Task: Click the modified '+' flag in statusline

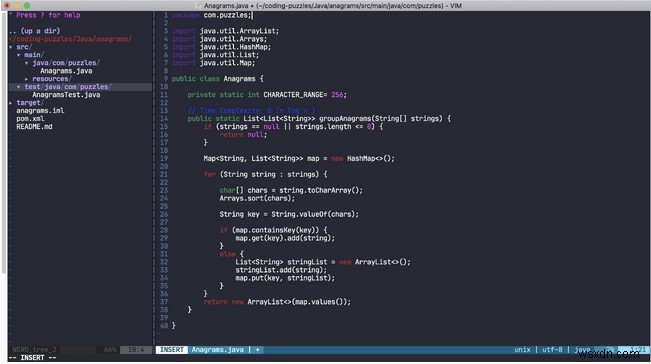Action: pyautogui.click(x=257, y=350)
